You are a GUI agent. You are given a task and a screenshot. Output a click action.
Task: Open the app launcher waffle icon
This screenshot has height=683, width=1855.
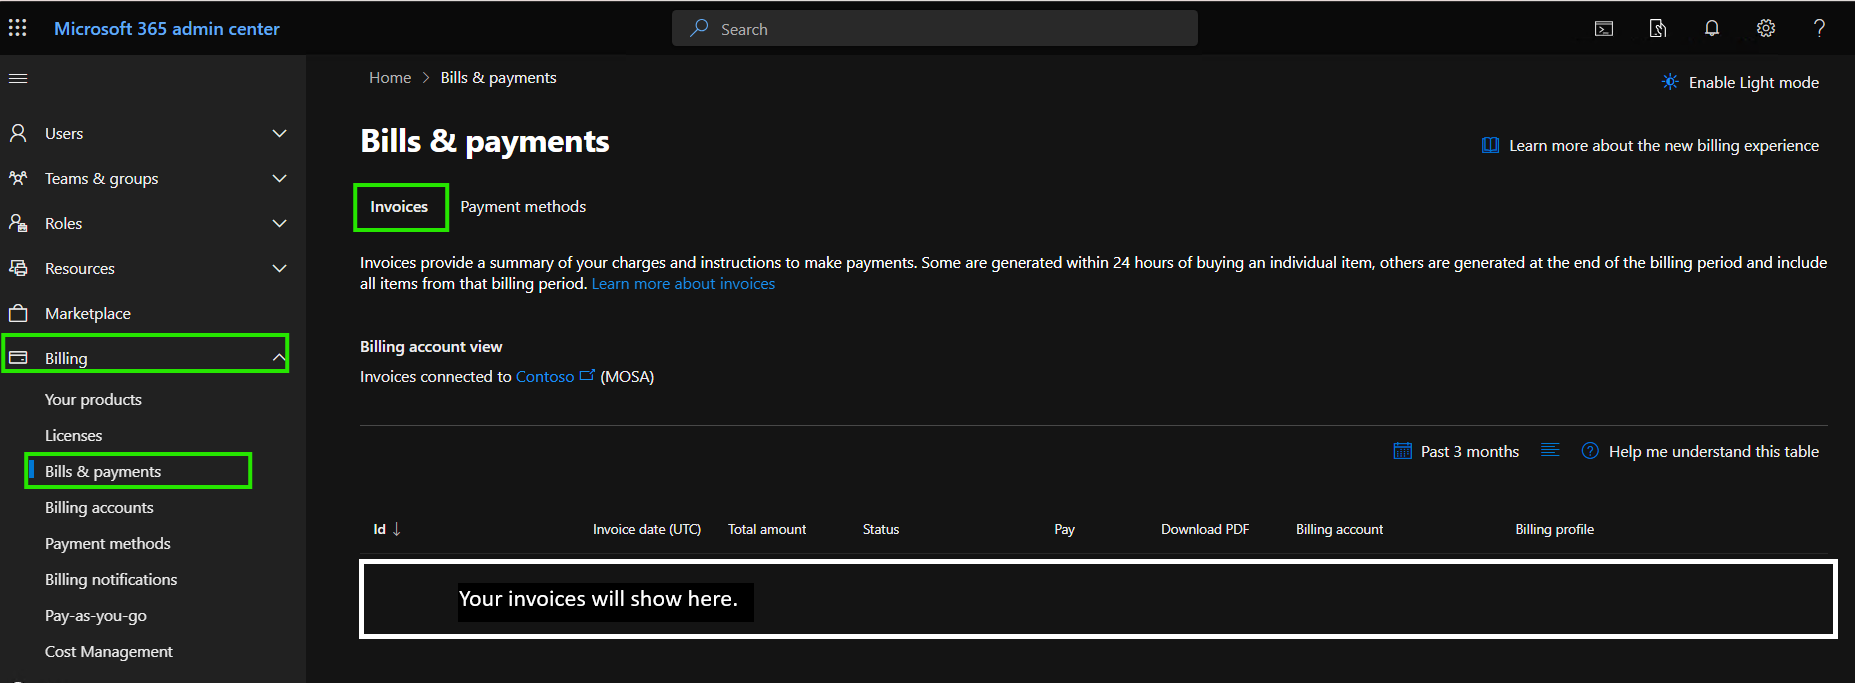pos(18,28)
